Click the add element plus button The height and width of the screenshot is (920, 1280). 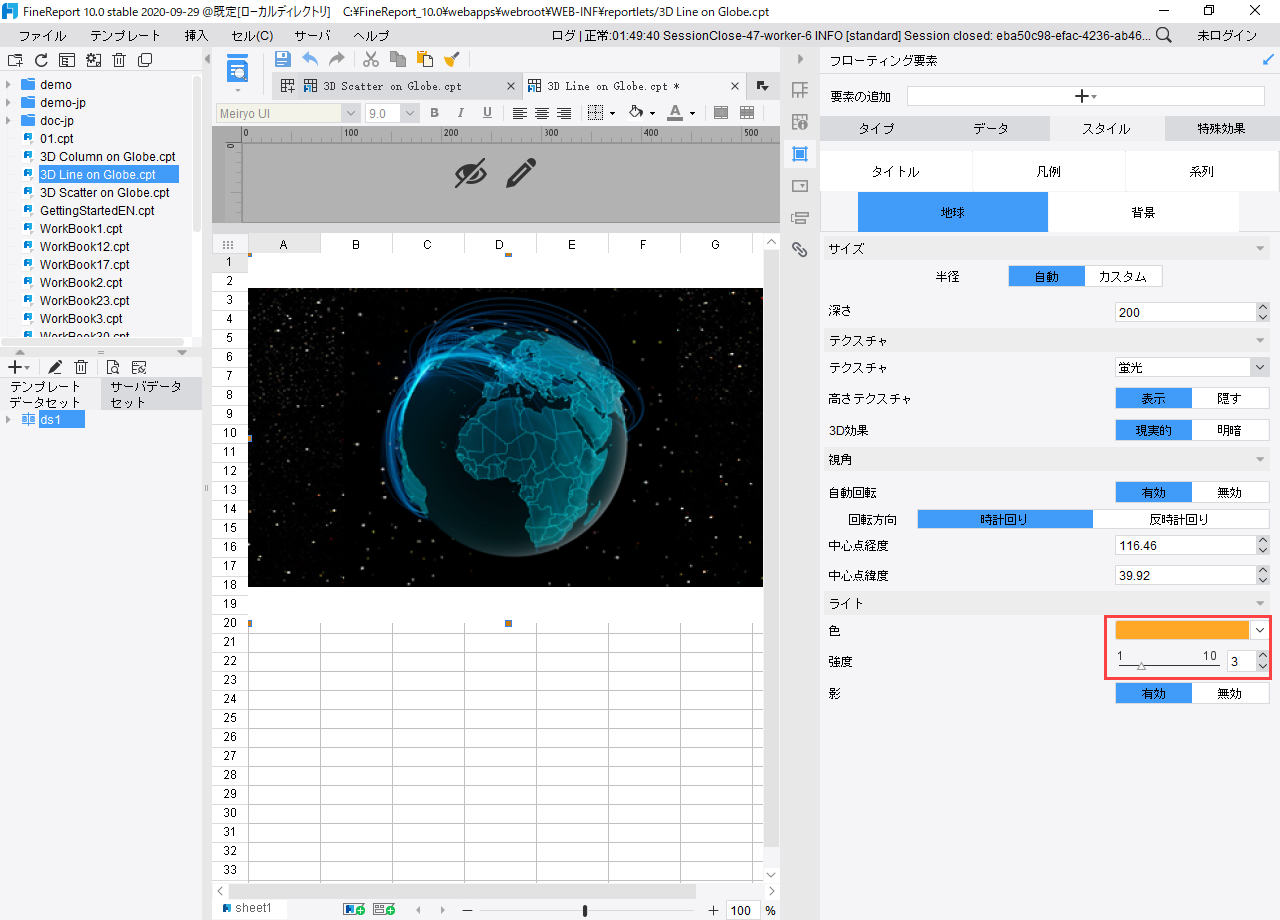point(1086,96)
